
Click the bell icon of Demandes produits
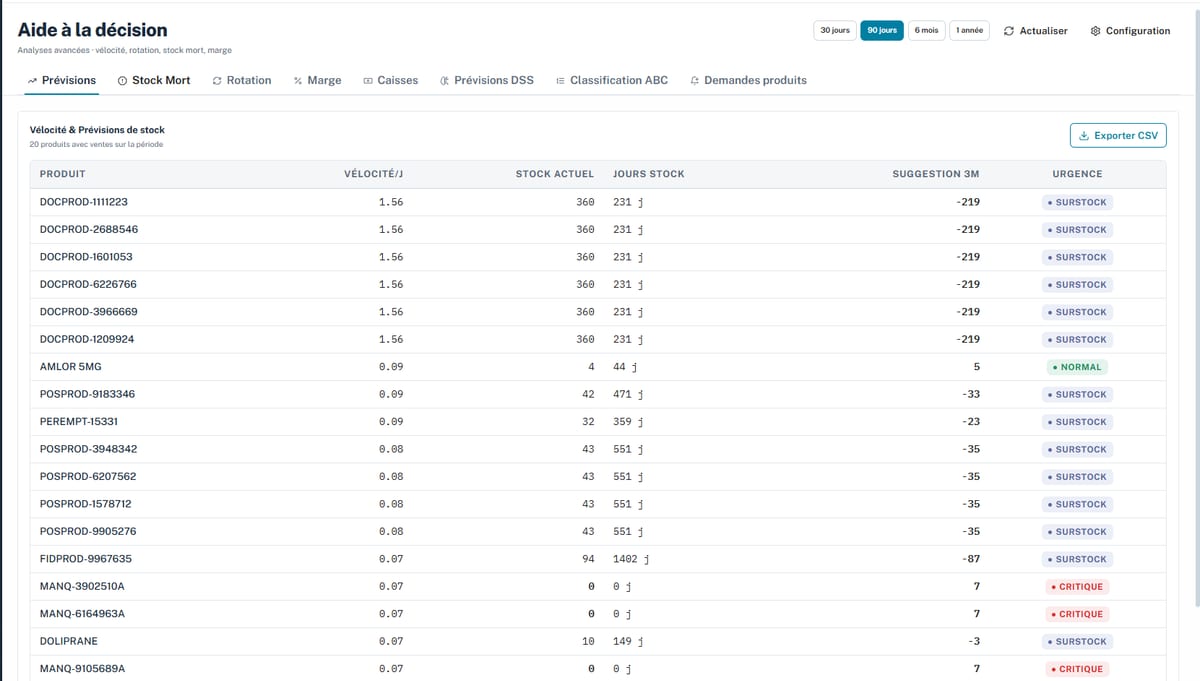click(695, 80)
